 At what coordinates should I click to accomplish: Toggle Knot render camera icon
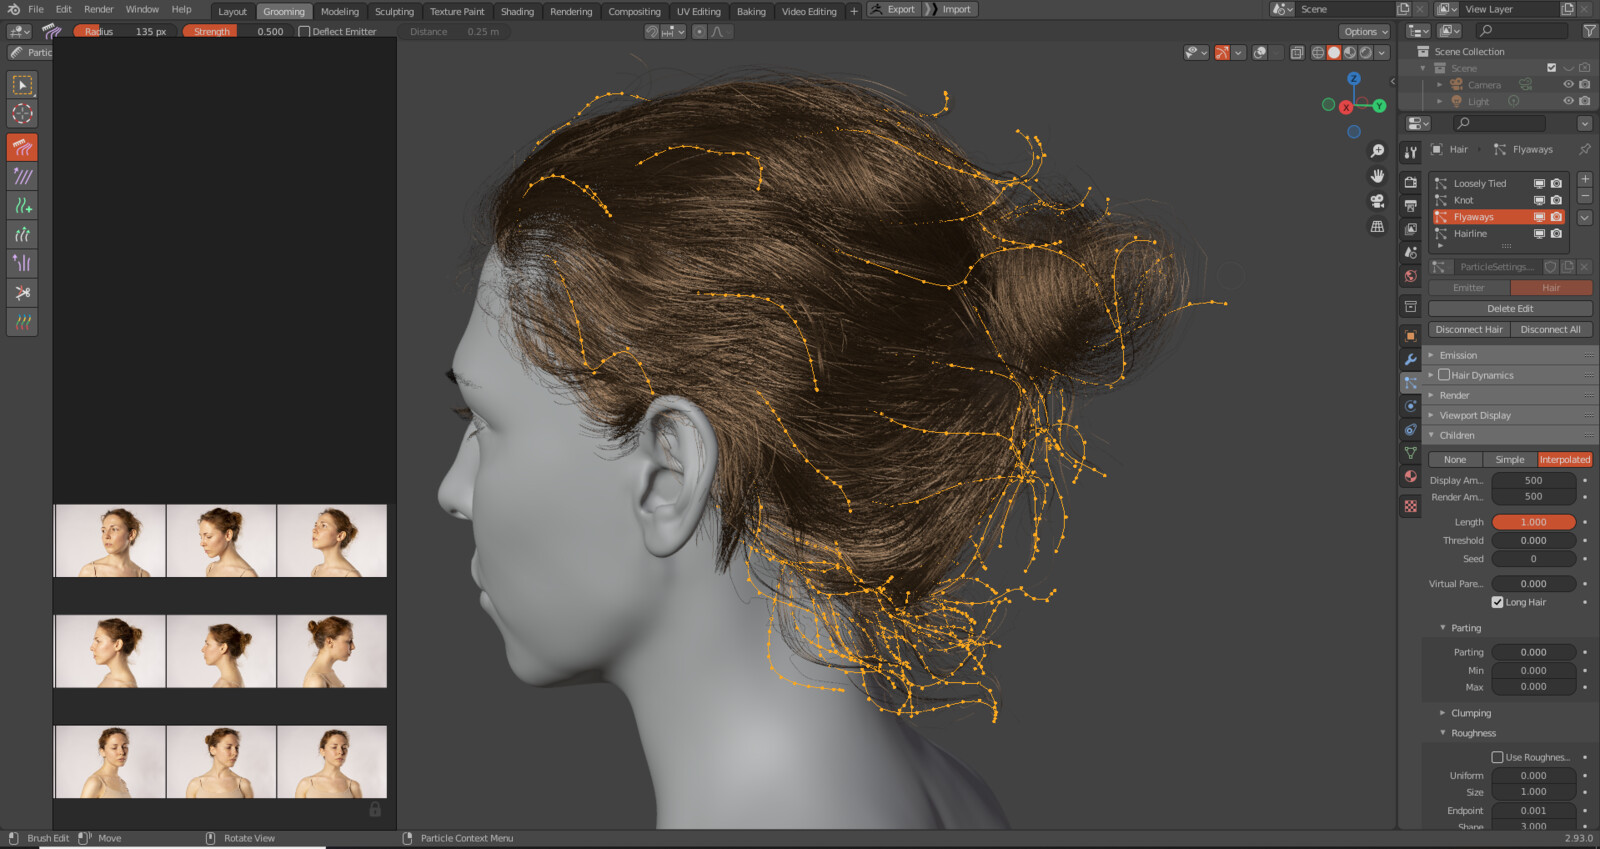point(1556,200)
